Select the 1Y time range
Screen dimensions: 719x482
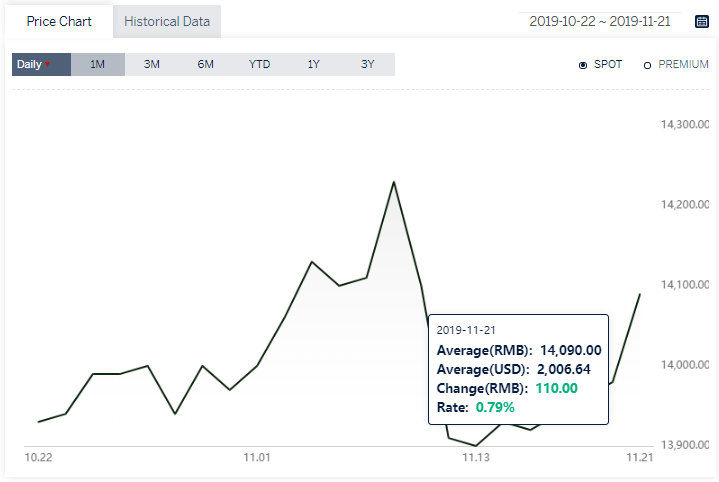tap(314, 64)
